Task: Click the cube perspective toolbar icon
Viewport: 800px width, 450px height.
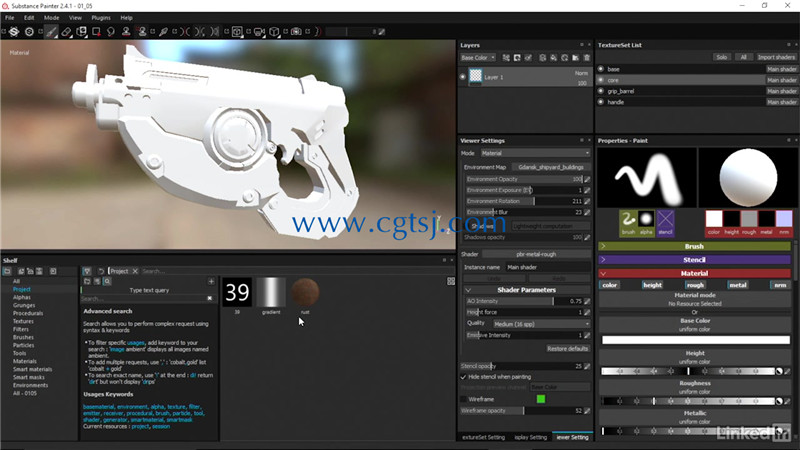Action: (274, 32)
